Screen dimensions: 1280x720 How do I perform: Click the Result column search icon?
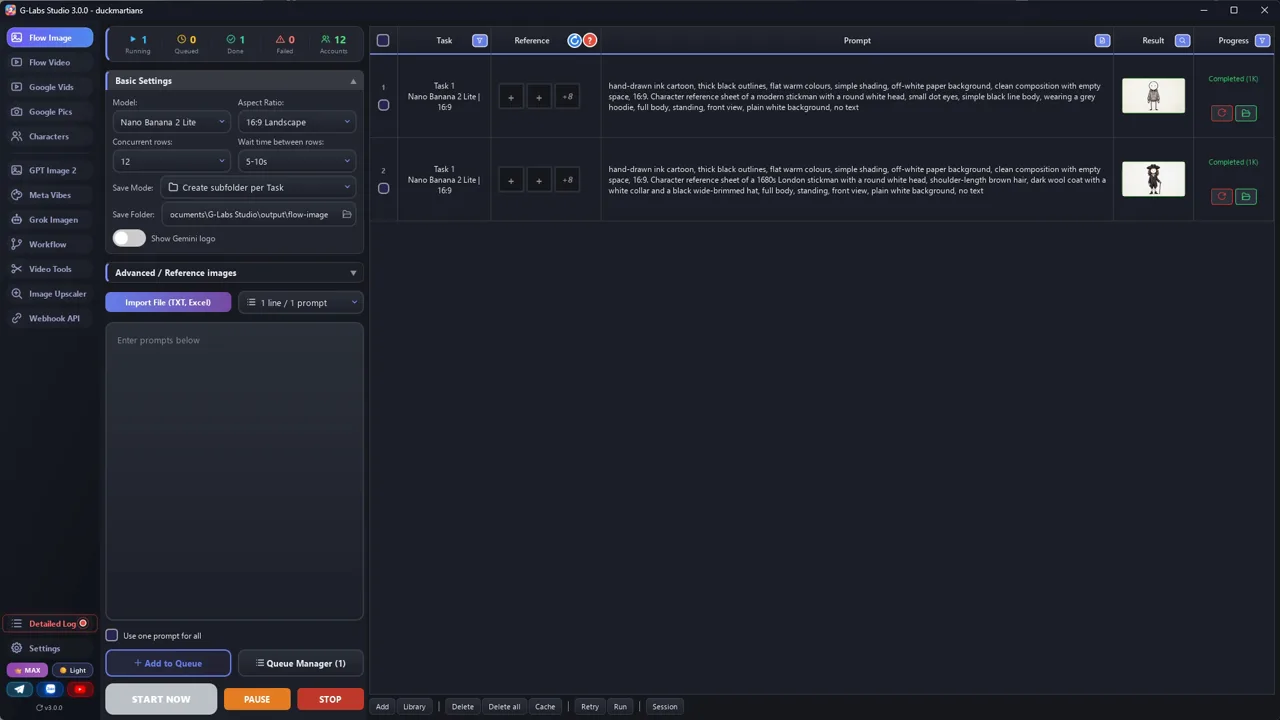(1182, 41)
